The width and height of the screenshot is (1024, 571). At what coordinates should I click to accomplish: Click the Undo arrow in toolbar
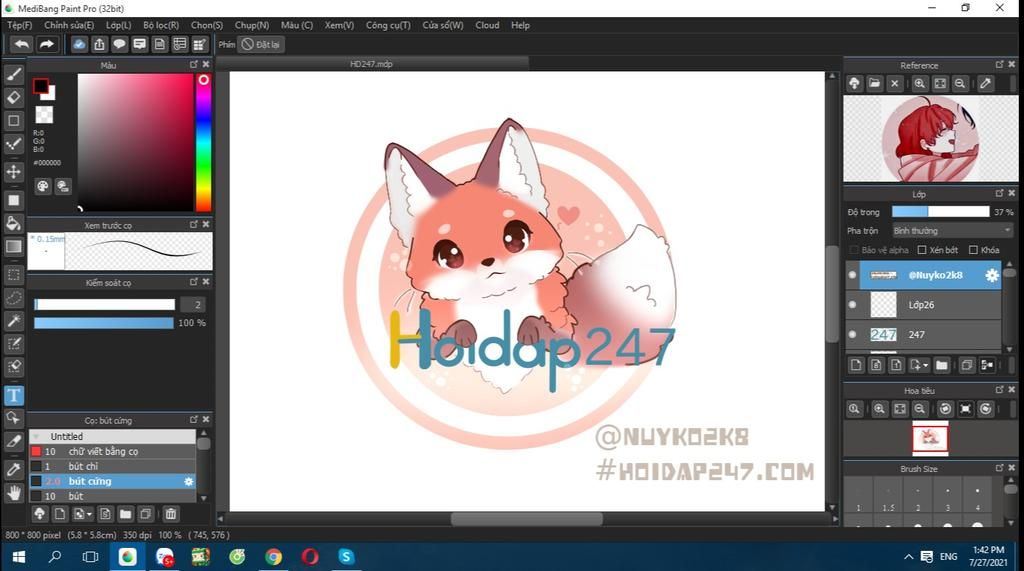point(22,44)
